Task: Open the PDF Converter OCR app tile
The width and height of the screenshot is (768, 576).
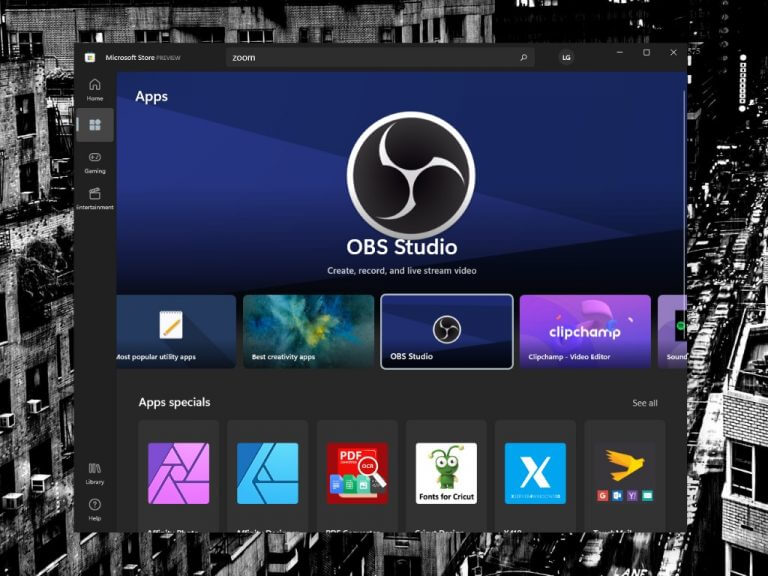Action: click(x=357, y=476)
